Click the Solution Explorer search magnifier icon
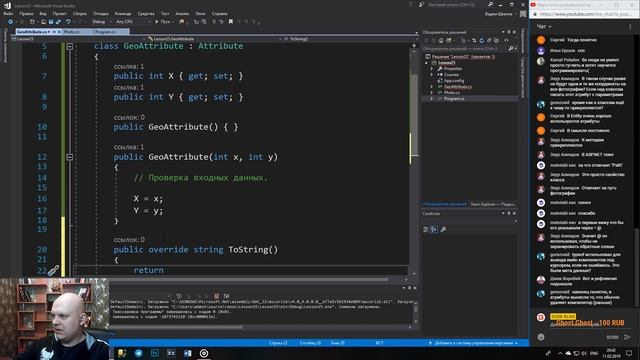This screenshot has width=640, height=360. [511, 49]
